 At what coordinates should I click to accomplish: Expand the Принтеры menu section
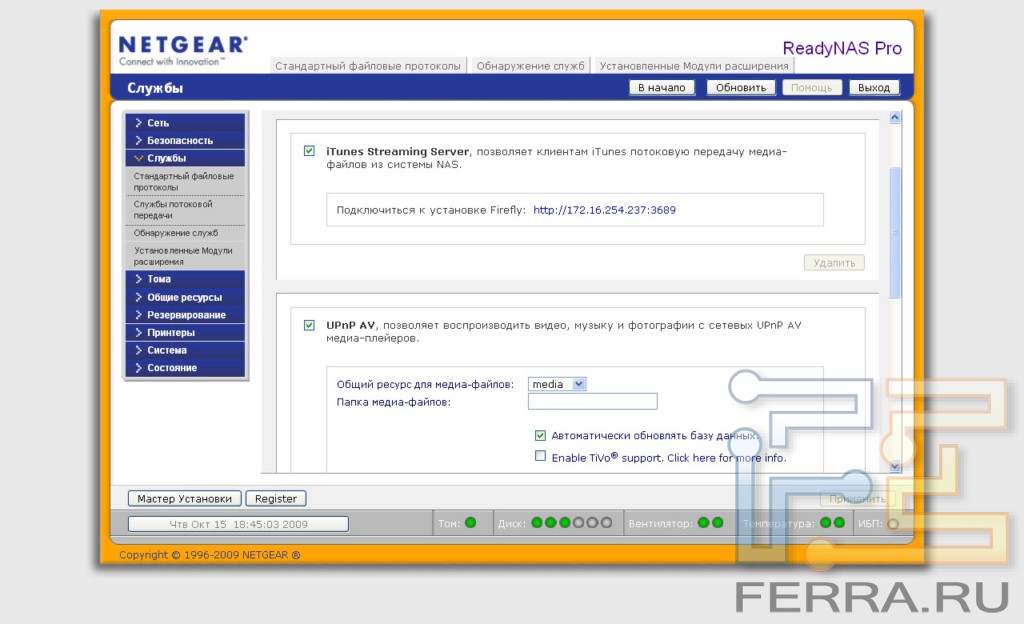185,332
